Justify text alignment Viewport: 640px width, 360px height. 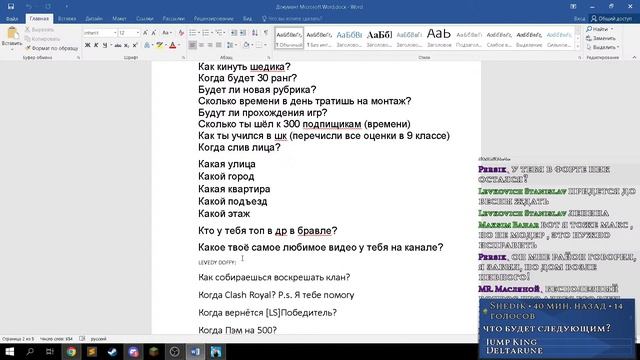click(x=219, y=45)
